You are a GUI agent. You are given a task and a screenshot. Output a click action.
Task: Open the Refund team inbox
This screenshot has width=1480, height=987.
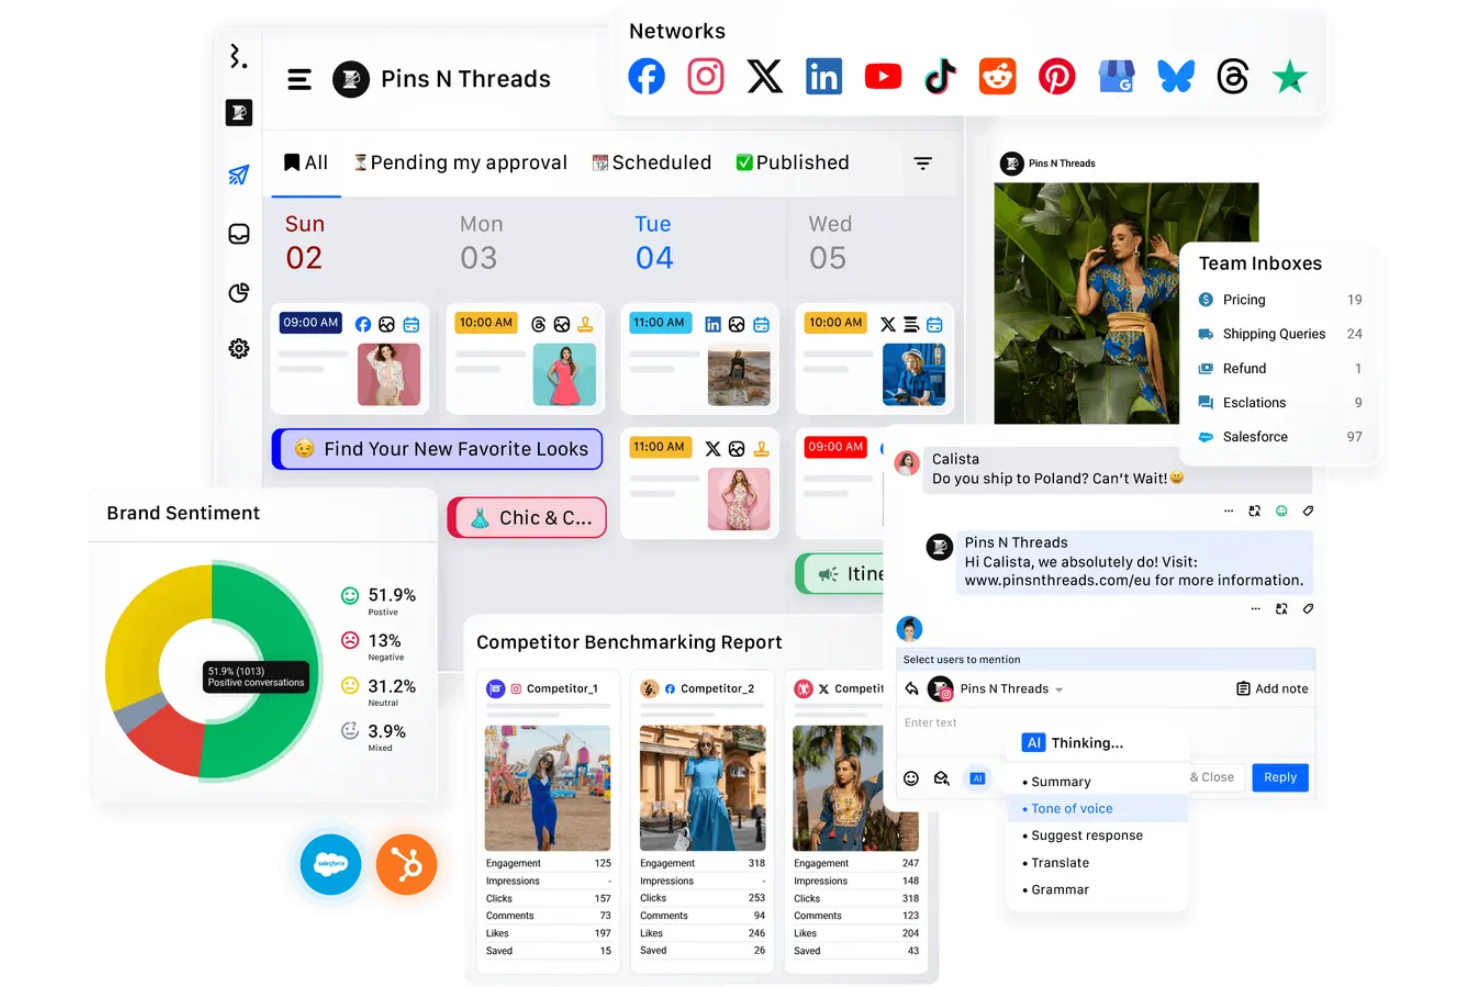[1280, 369]
